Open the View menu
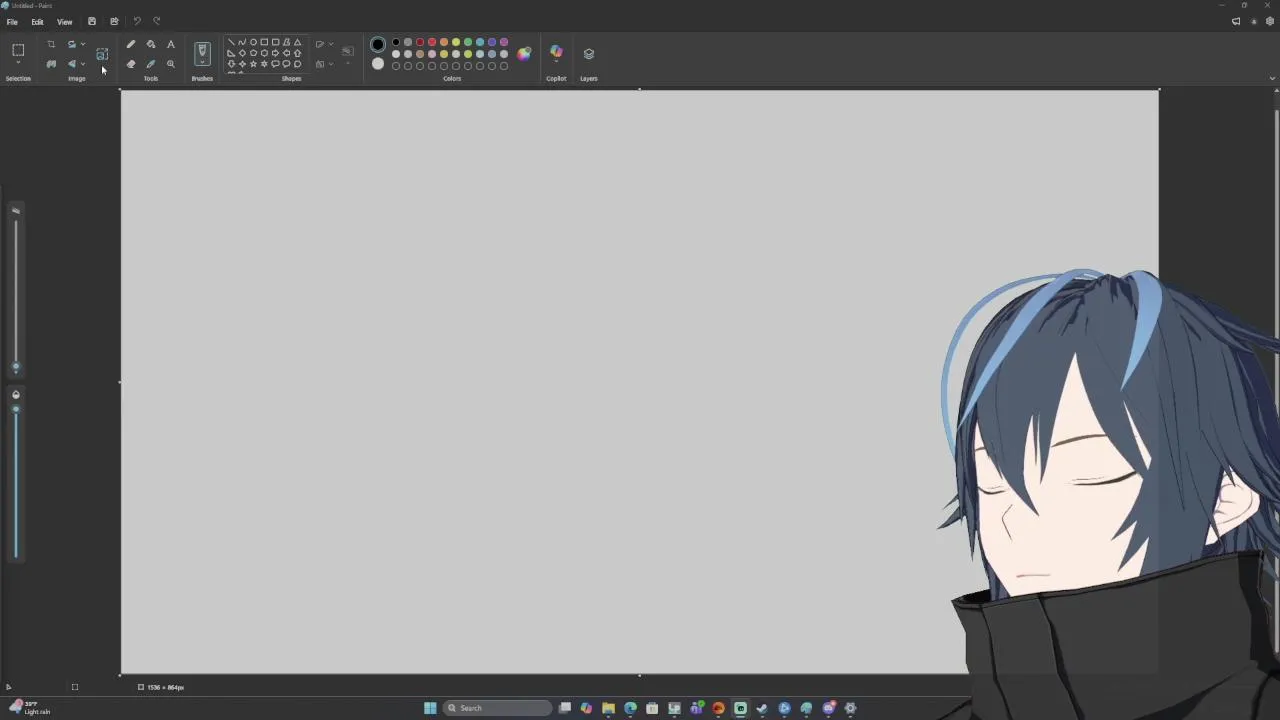1280x720 pixels. (x=64, y=22)
